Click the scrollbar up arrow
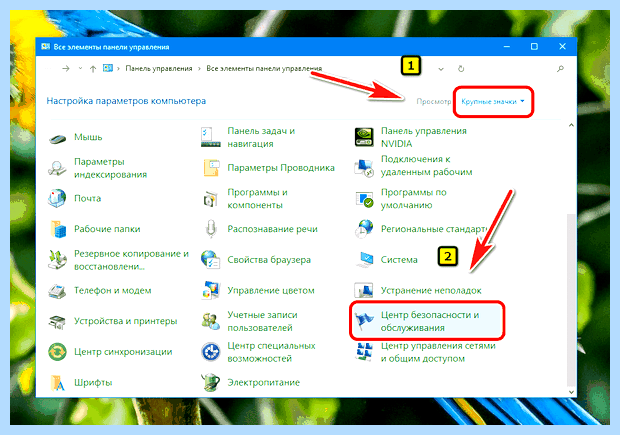Viewport: 620px width, 435px height. pyautogui.click(x=571, y=126)
